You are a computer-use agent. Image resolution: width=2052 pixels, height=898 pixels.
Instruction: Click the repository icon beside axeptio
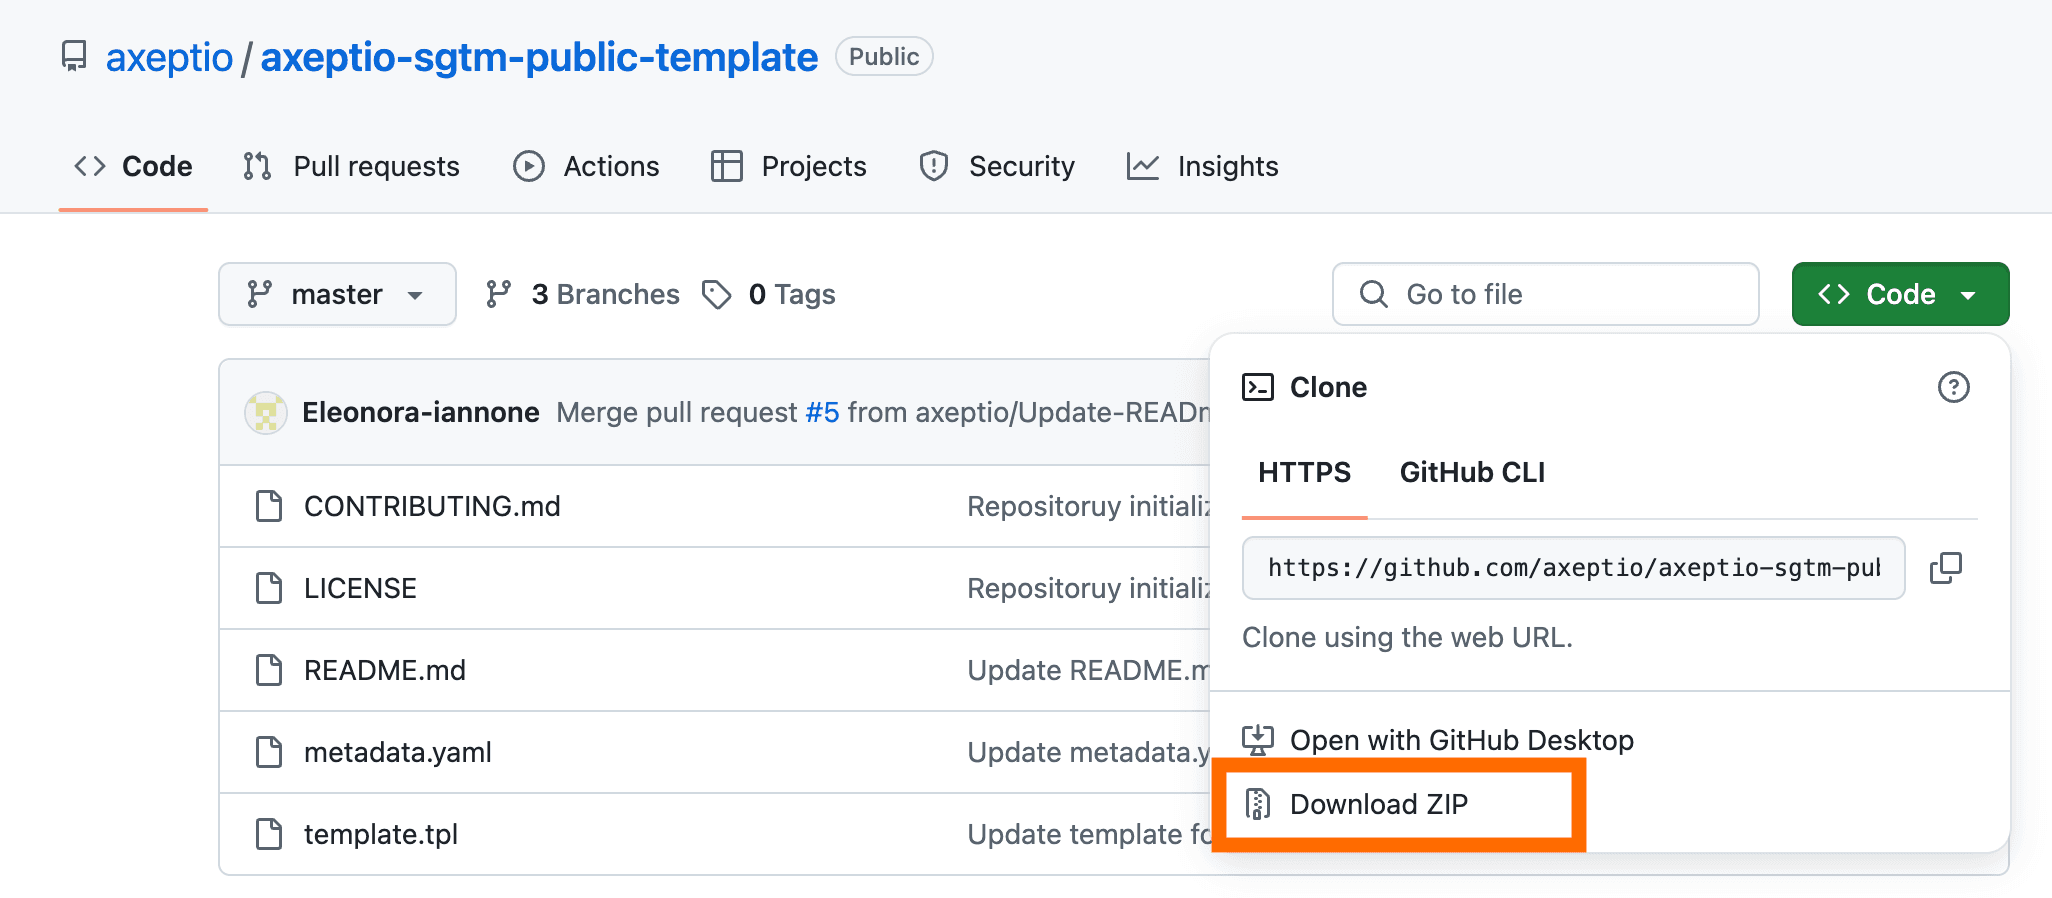(74, 56)
